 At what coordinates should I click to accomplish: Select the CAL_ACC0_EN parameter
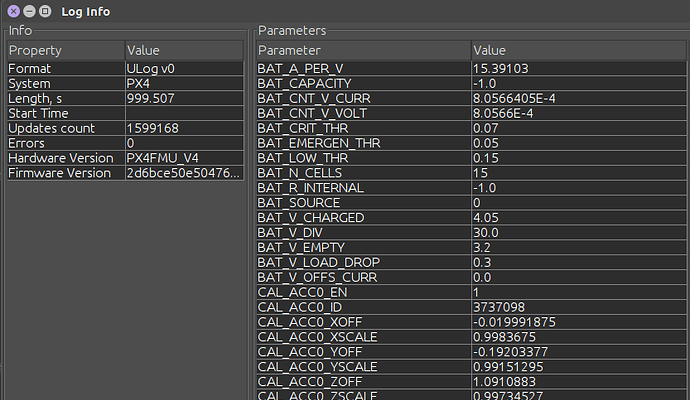coord(363,293)
